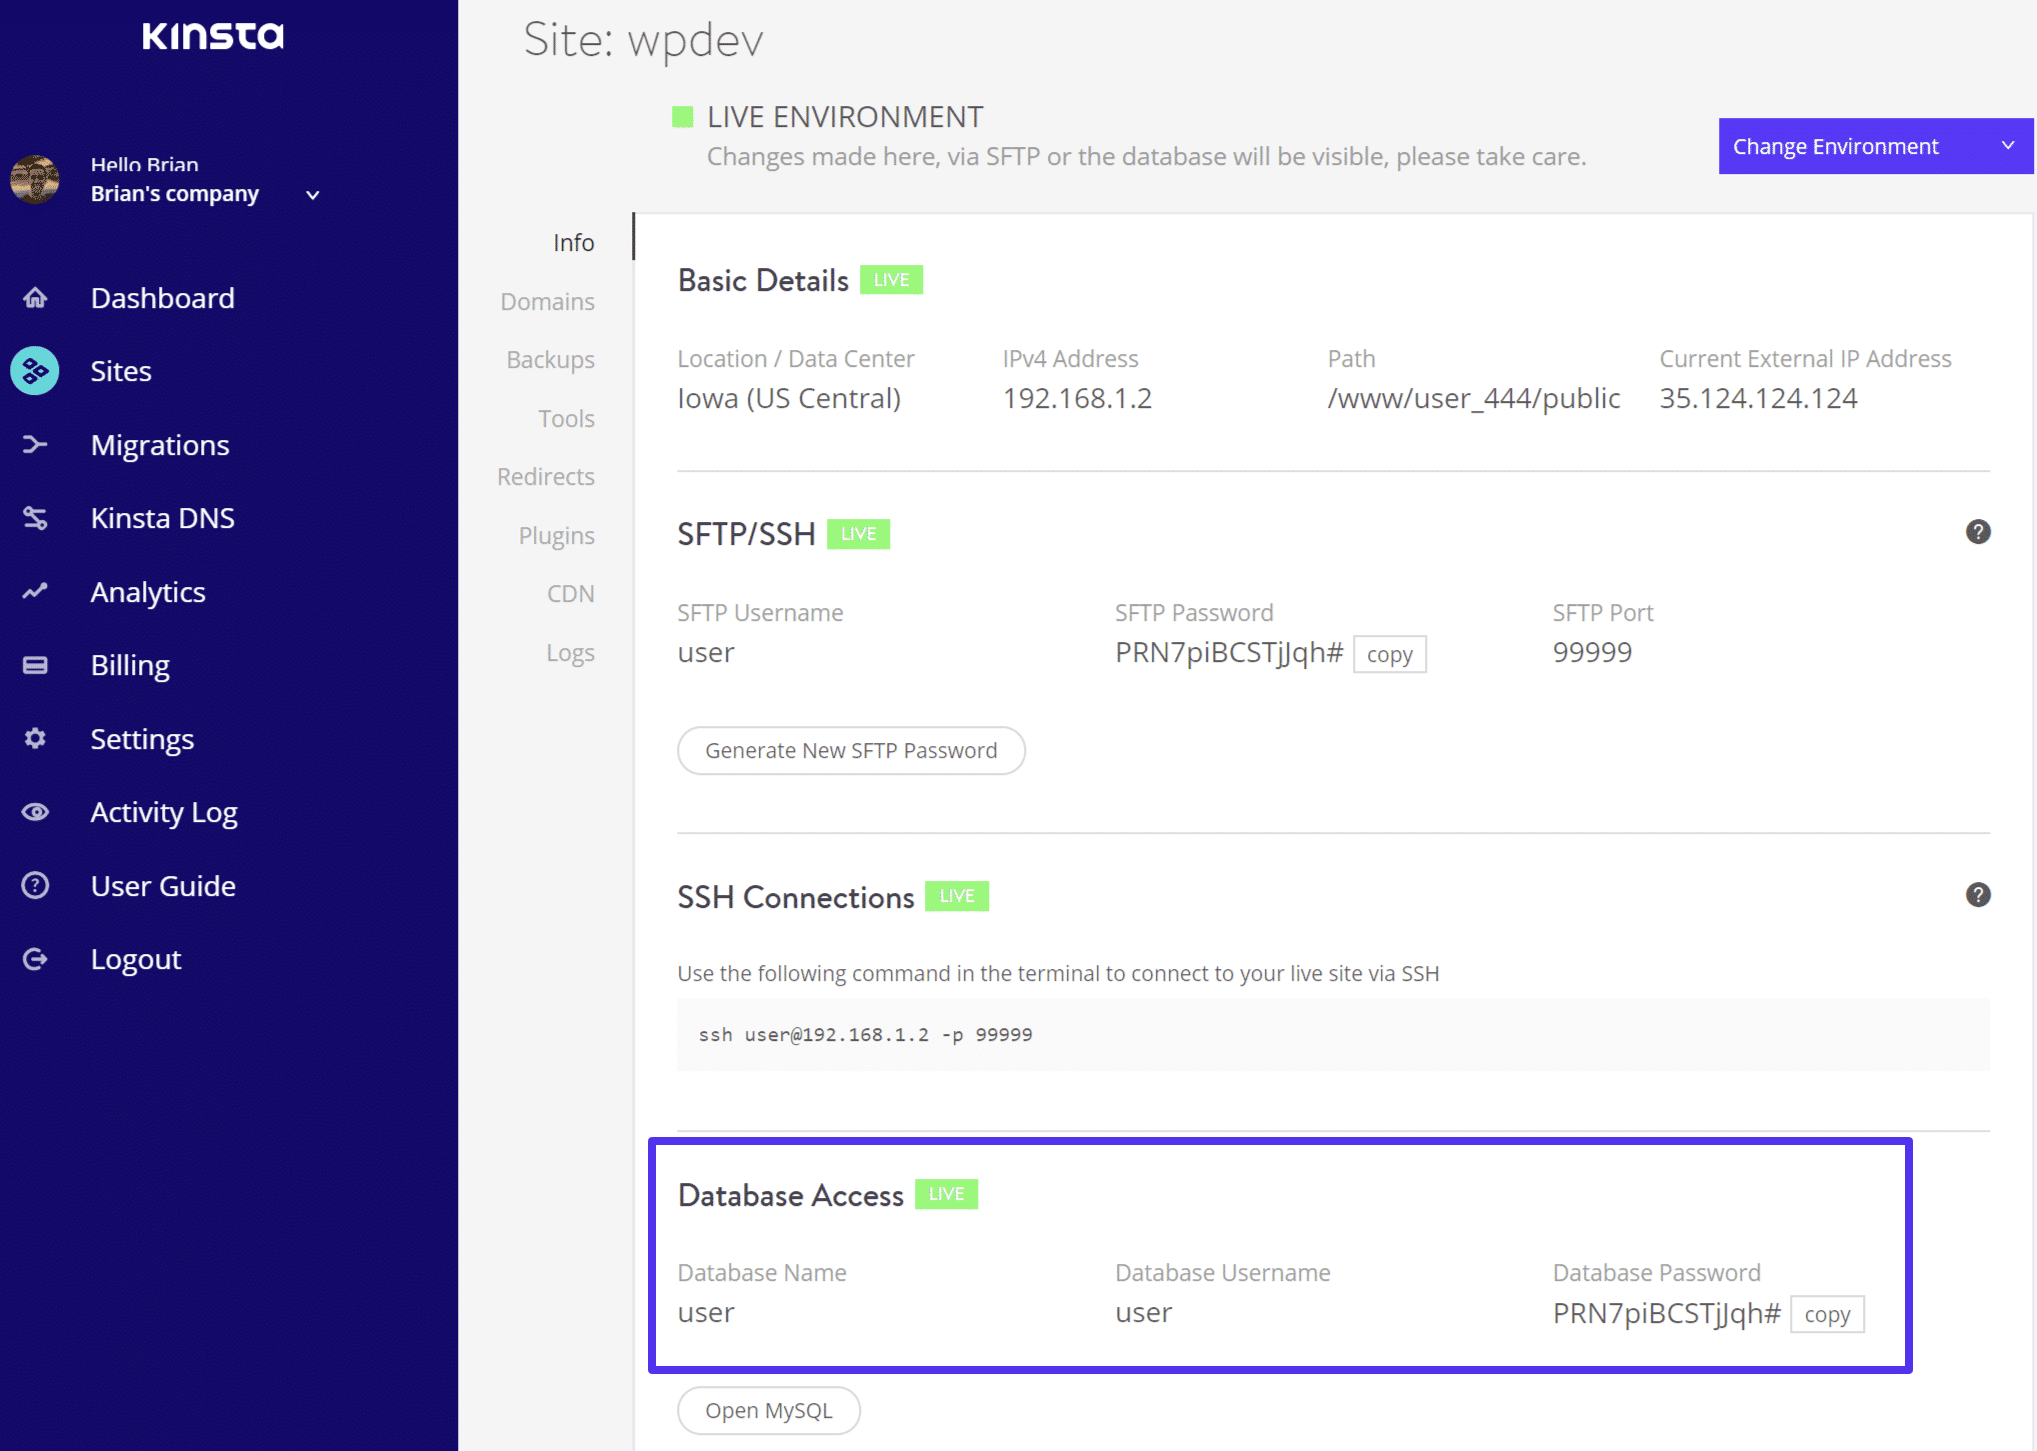
Task: View the Activity Log
Action: 164,812
